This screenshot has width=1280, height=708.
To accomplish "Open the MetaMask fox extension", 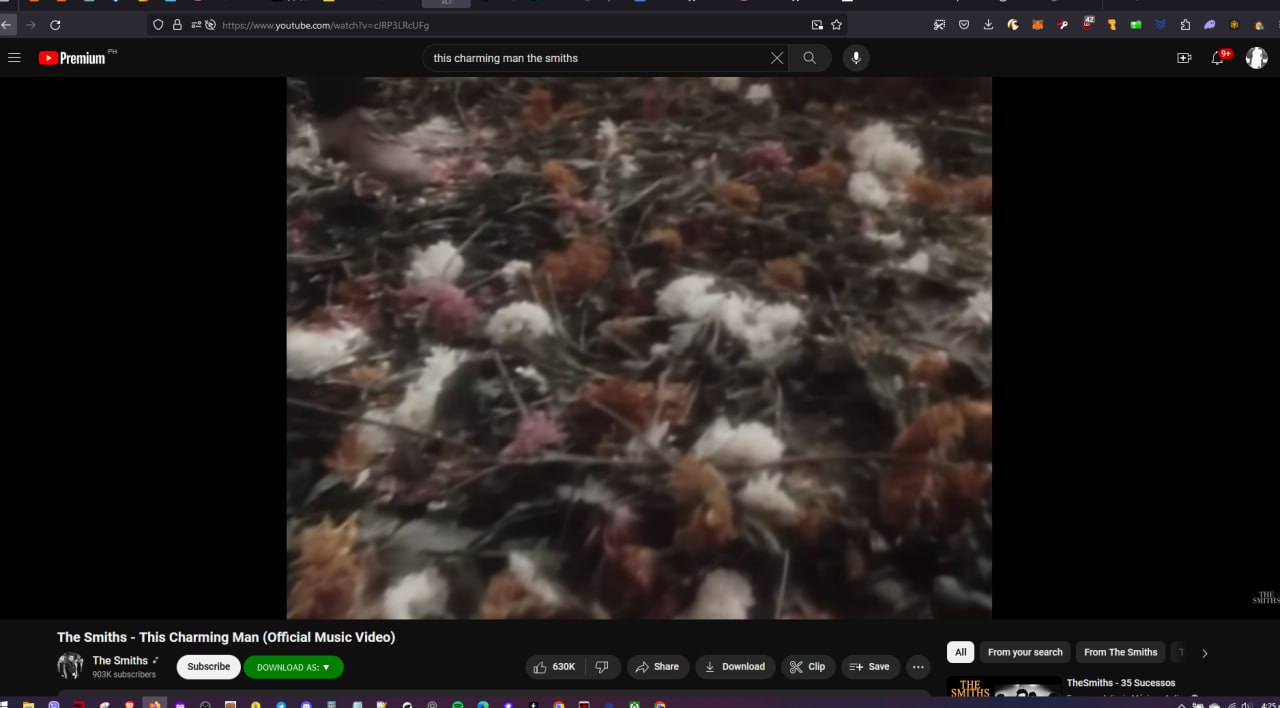I will tap(1037, 25).
